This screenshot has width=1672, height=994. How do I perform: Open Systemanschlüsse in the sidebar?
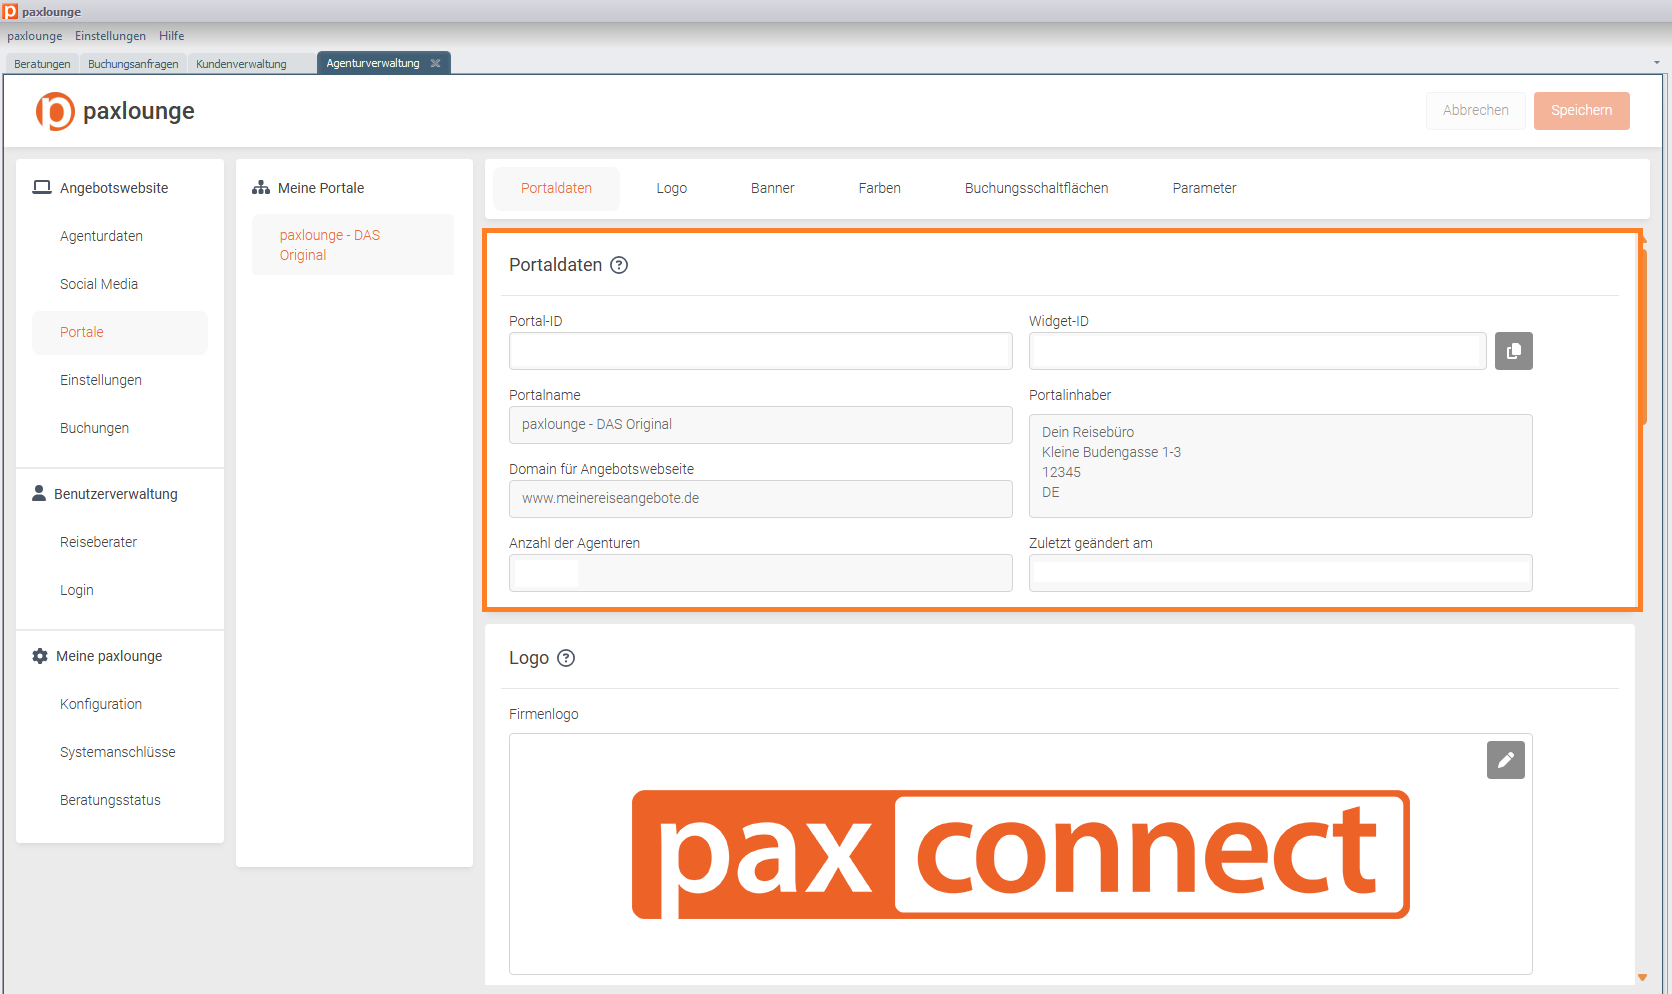(120, 752)
